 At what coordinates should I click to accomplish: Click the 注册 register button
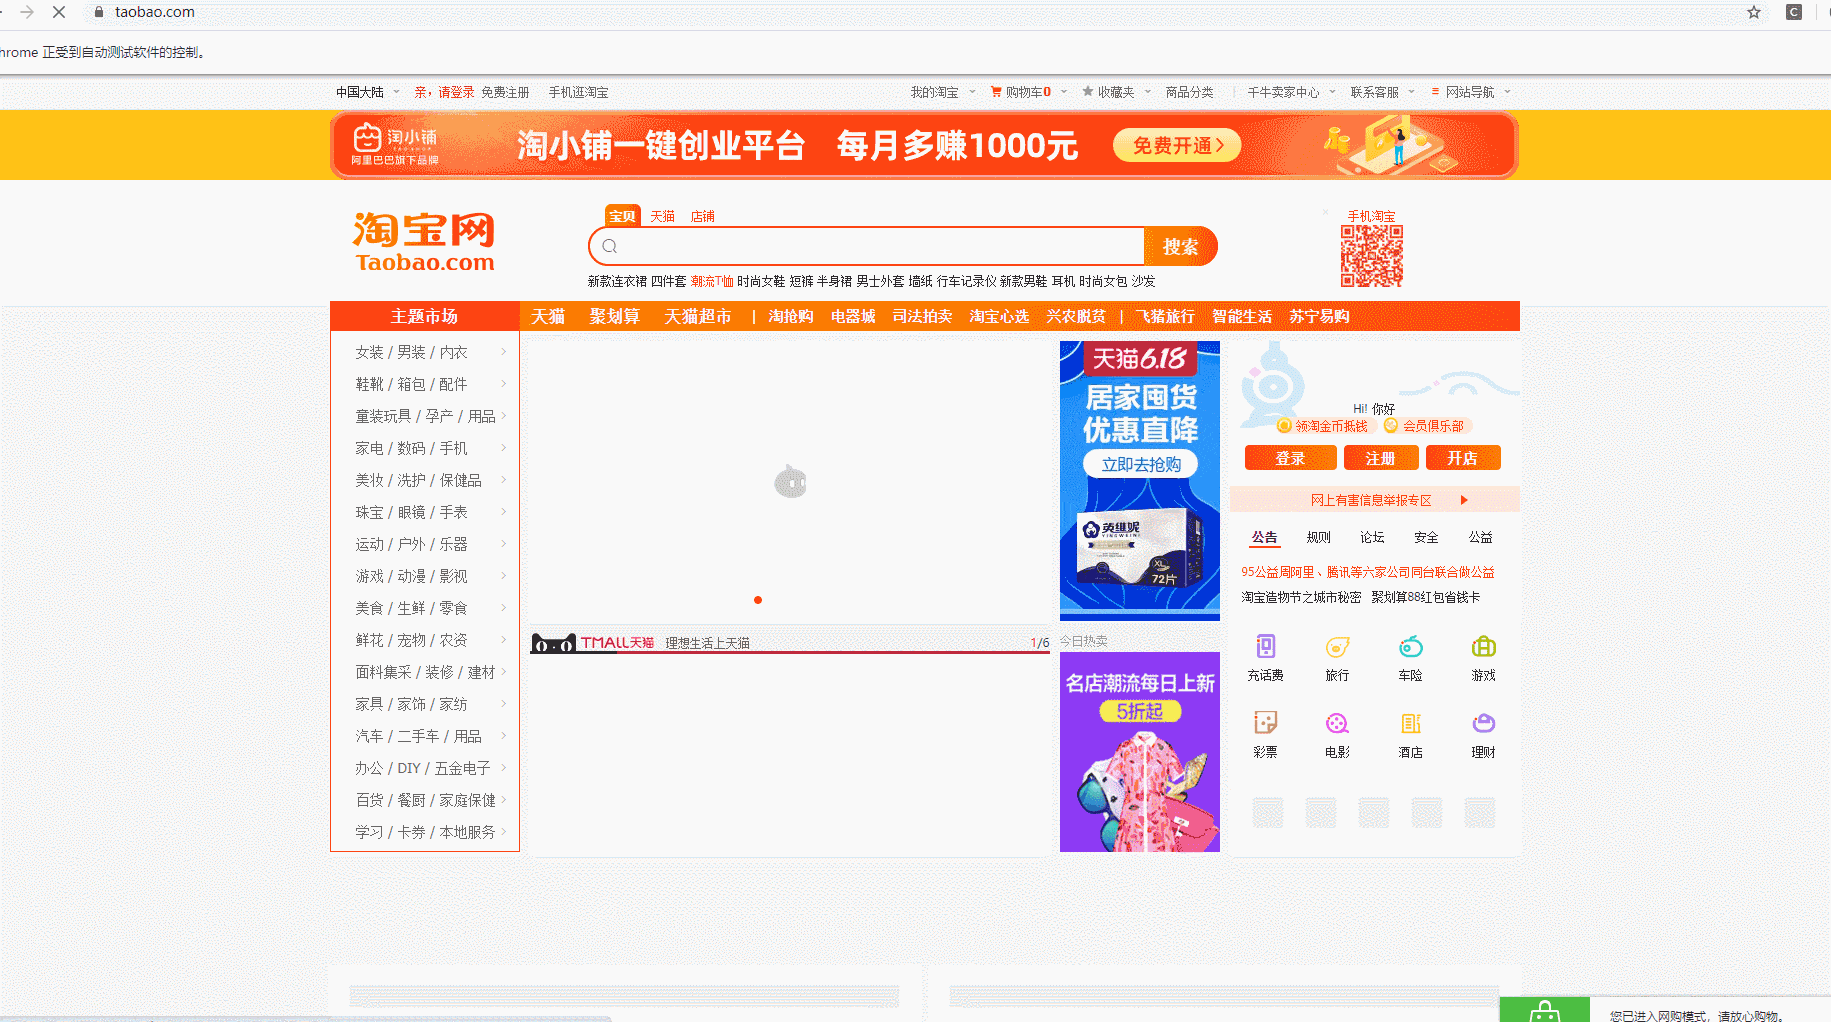coord(1381,458)
